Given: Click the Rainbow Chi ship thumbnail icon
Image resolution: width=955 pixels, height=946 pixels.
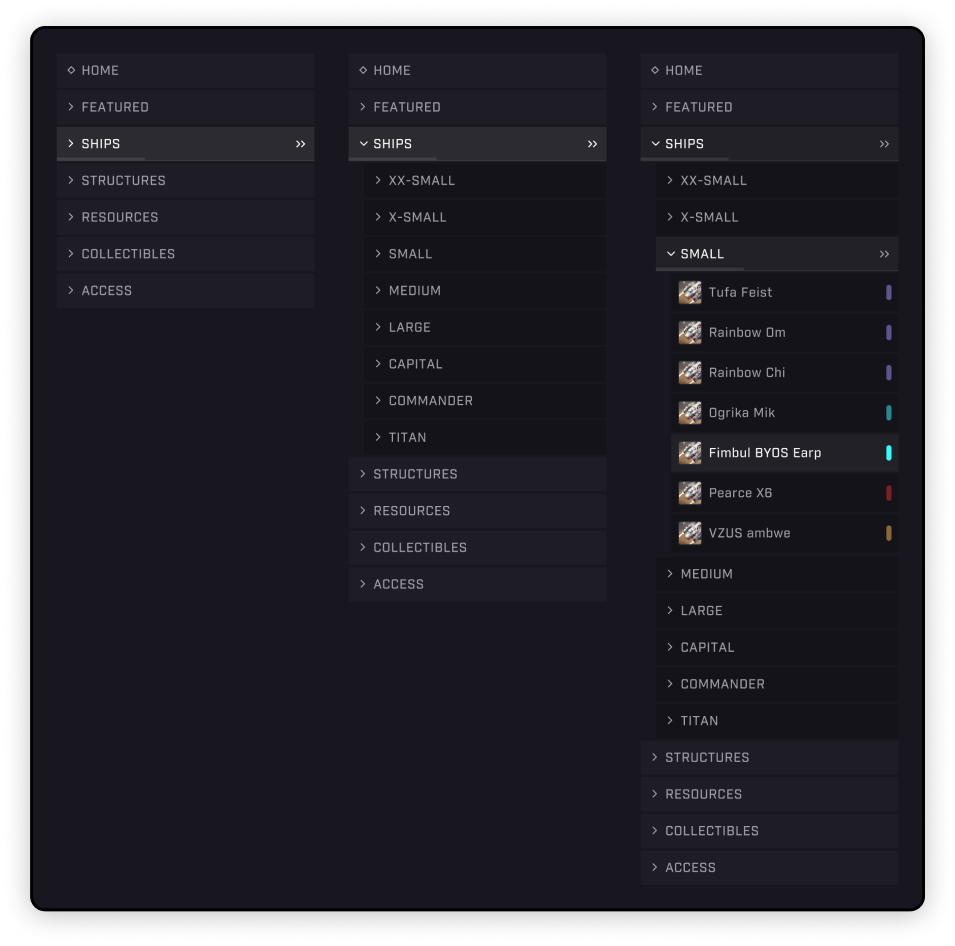Looking at the screenshot, I should point(690,372).
